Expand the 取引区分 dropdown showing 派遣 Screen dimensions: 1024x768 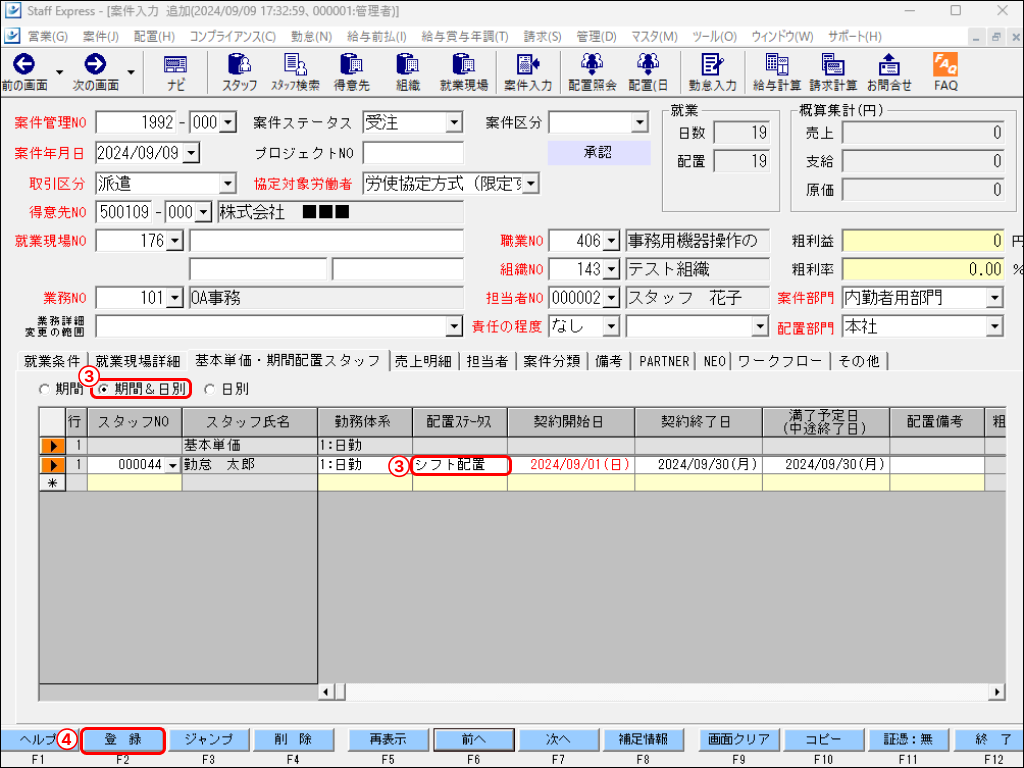[227, 184]
